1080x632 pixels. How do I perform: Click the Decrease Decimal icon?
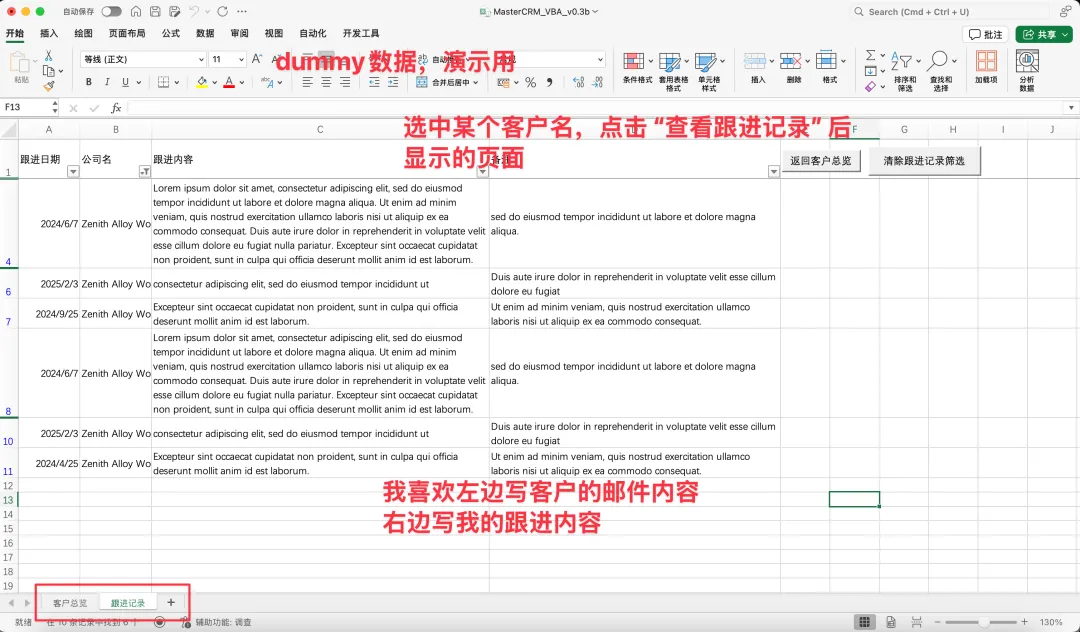coord(597,82)
